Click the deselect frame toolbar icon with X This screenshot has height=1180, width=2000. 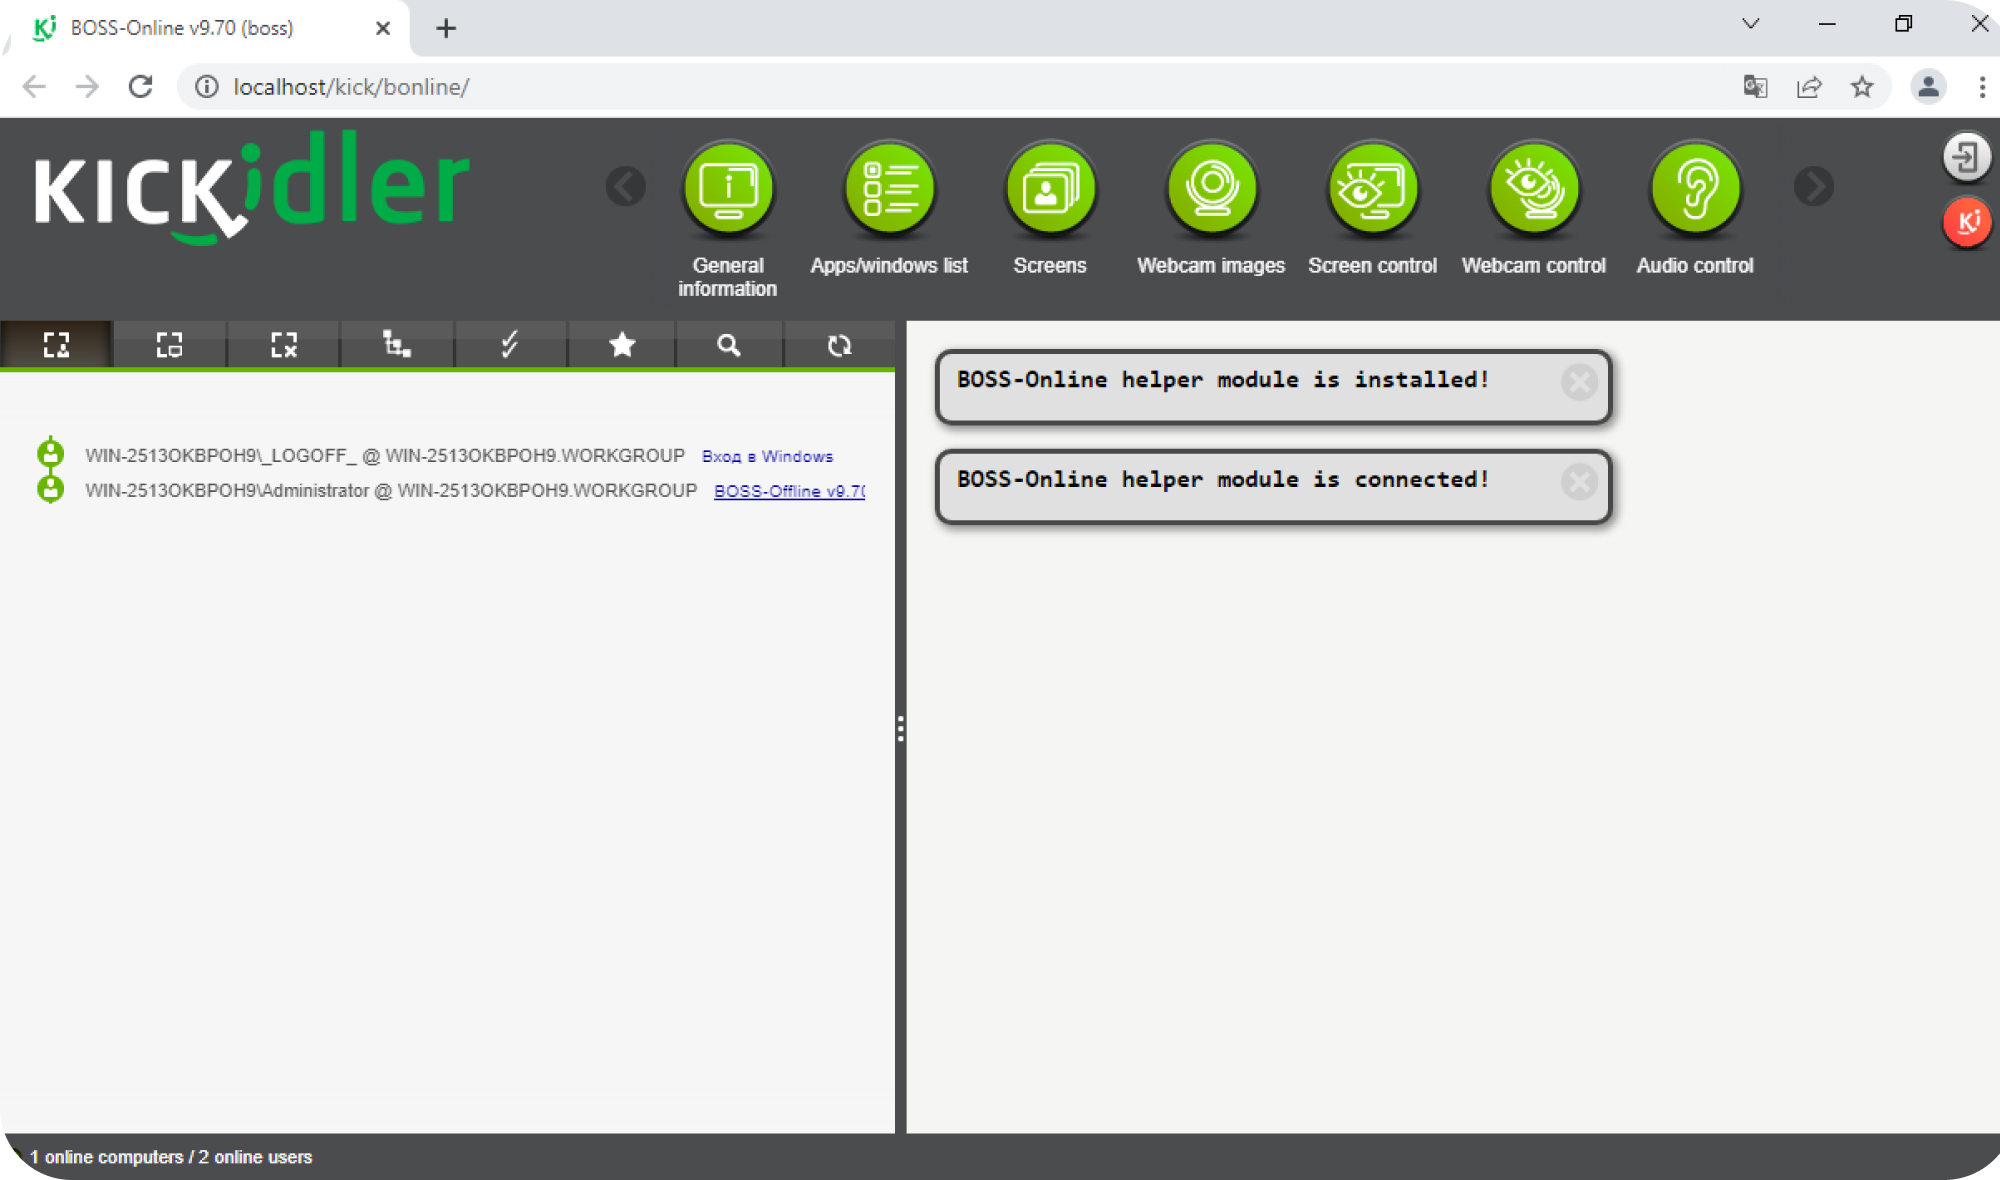tap(283, 345)
